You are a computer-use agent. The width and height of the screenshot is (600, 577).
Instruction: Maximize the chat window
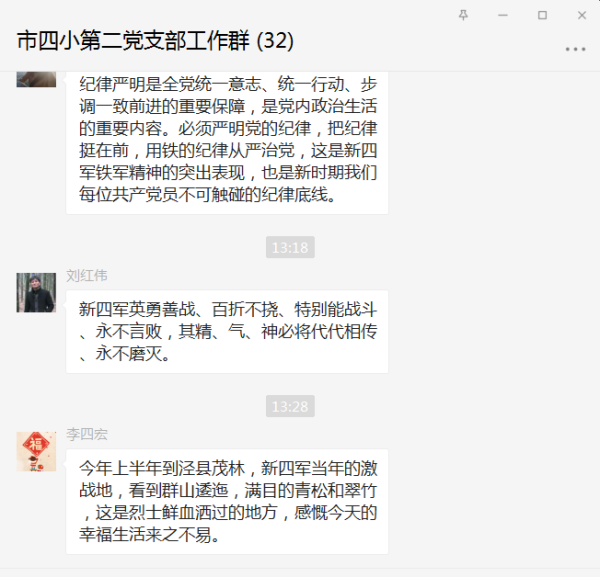tap(542, 15)
